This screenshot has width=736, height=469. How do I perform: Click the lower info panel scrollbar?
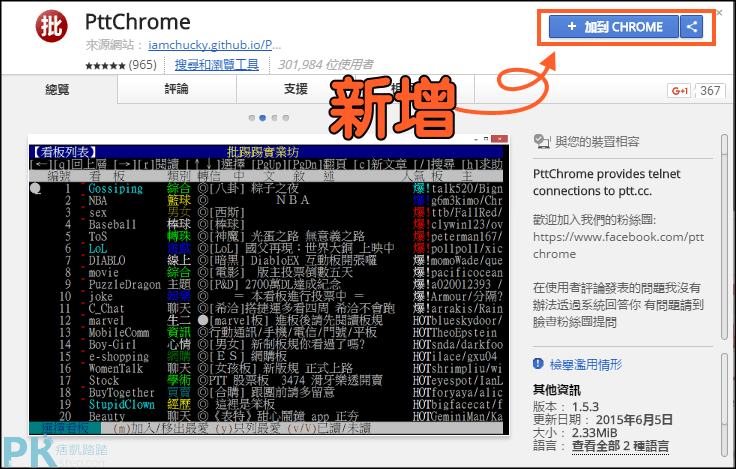pyautogui.click(x=724, y=405)
